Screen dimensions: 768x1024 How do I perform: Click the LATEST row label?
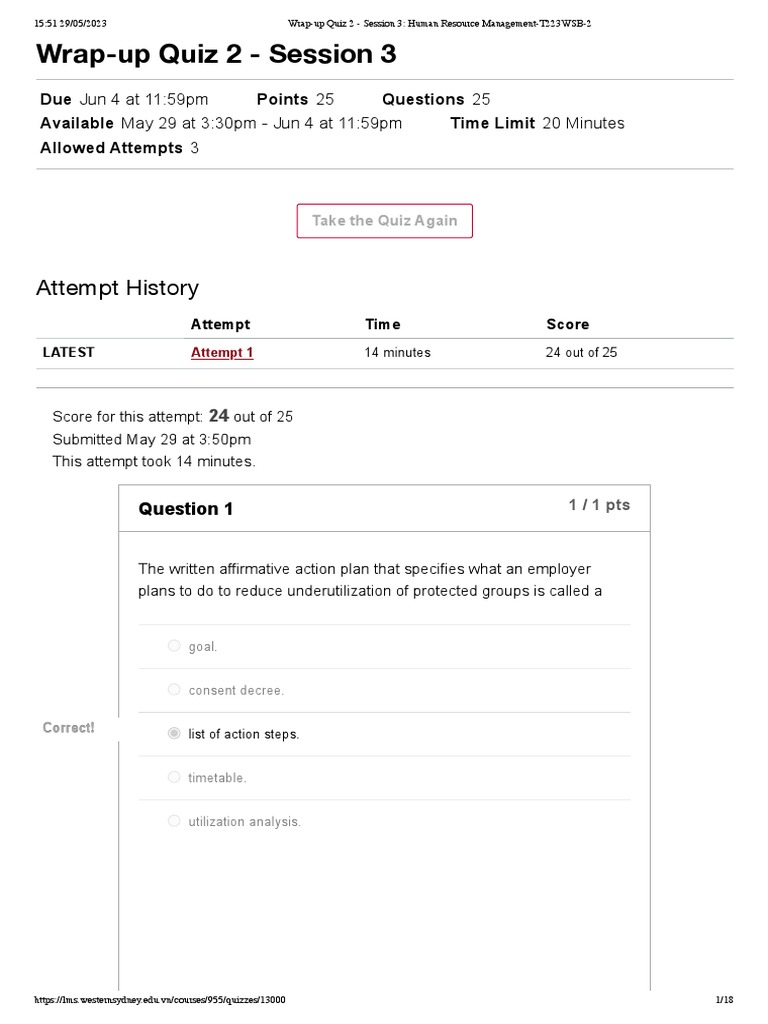69,352
